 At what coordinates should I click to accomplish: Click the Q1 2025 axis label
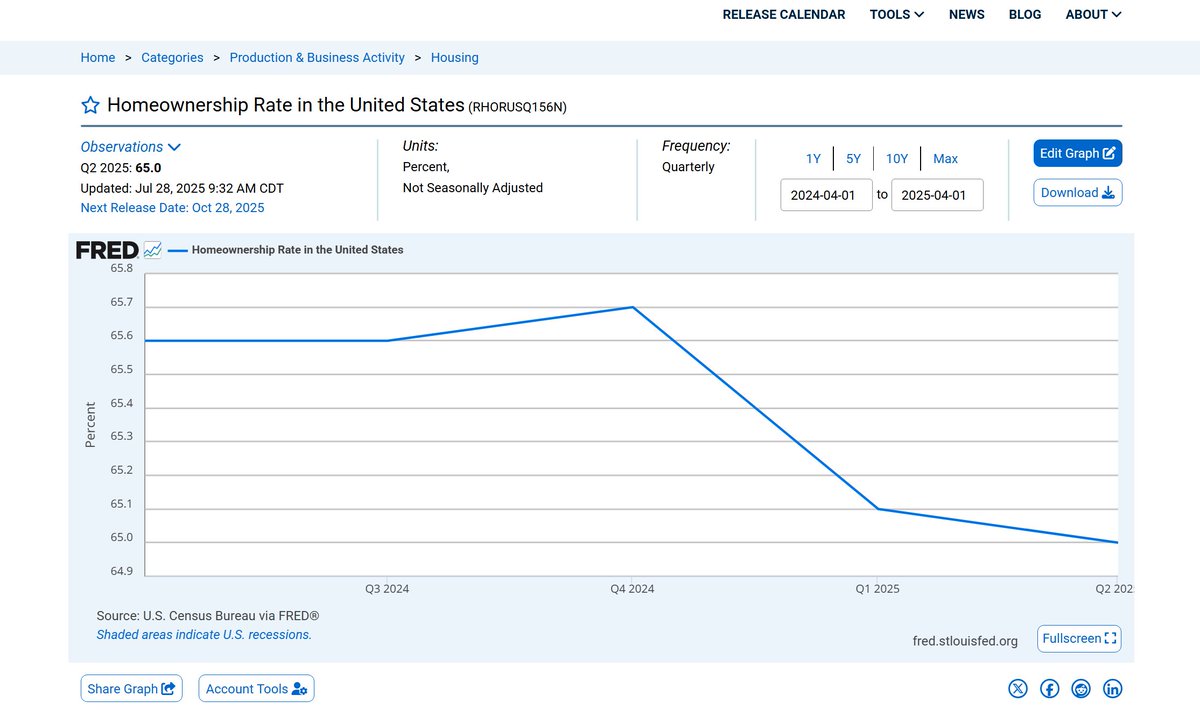tap(877, 589)
